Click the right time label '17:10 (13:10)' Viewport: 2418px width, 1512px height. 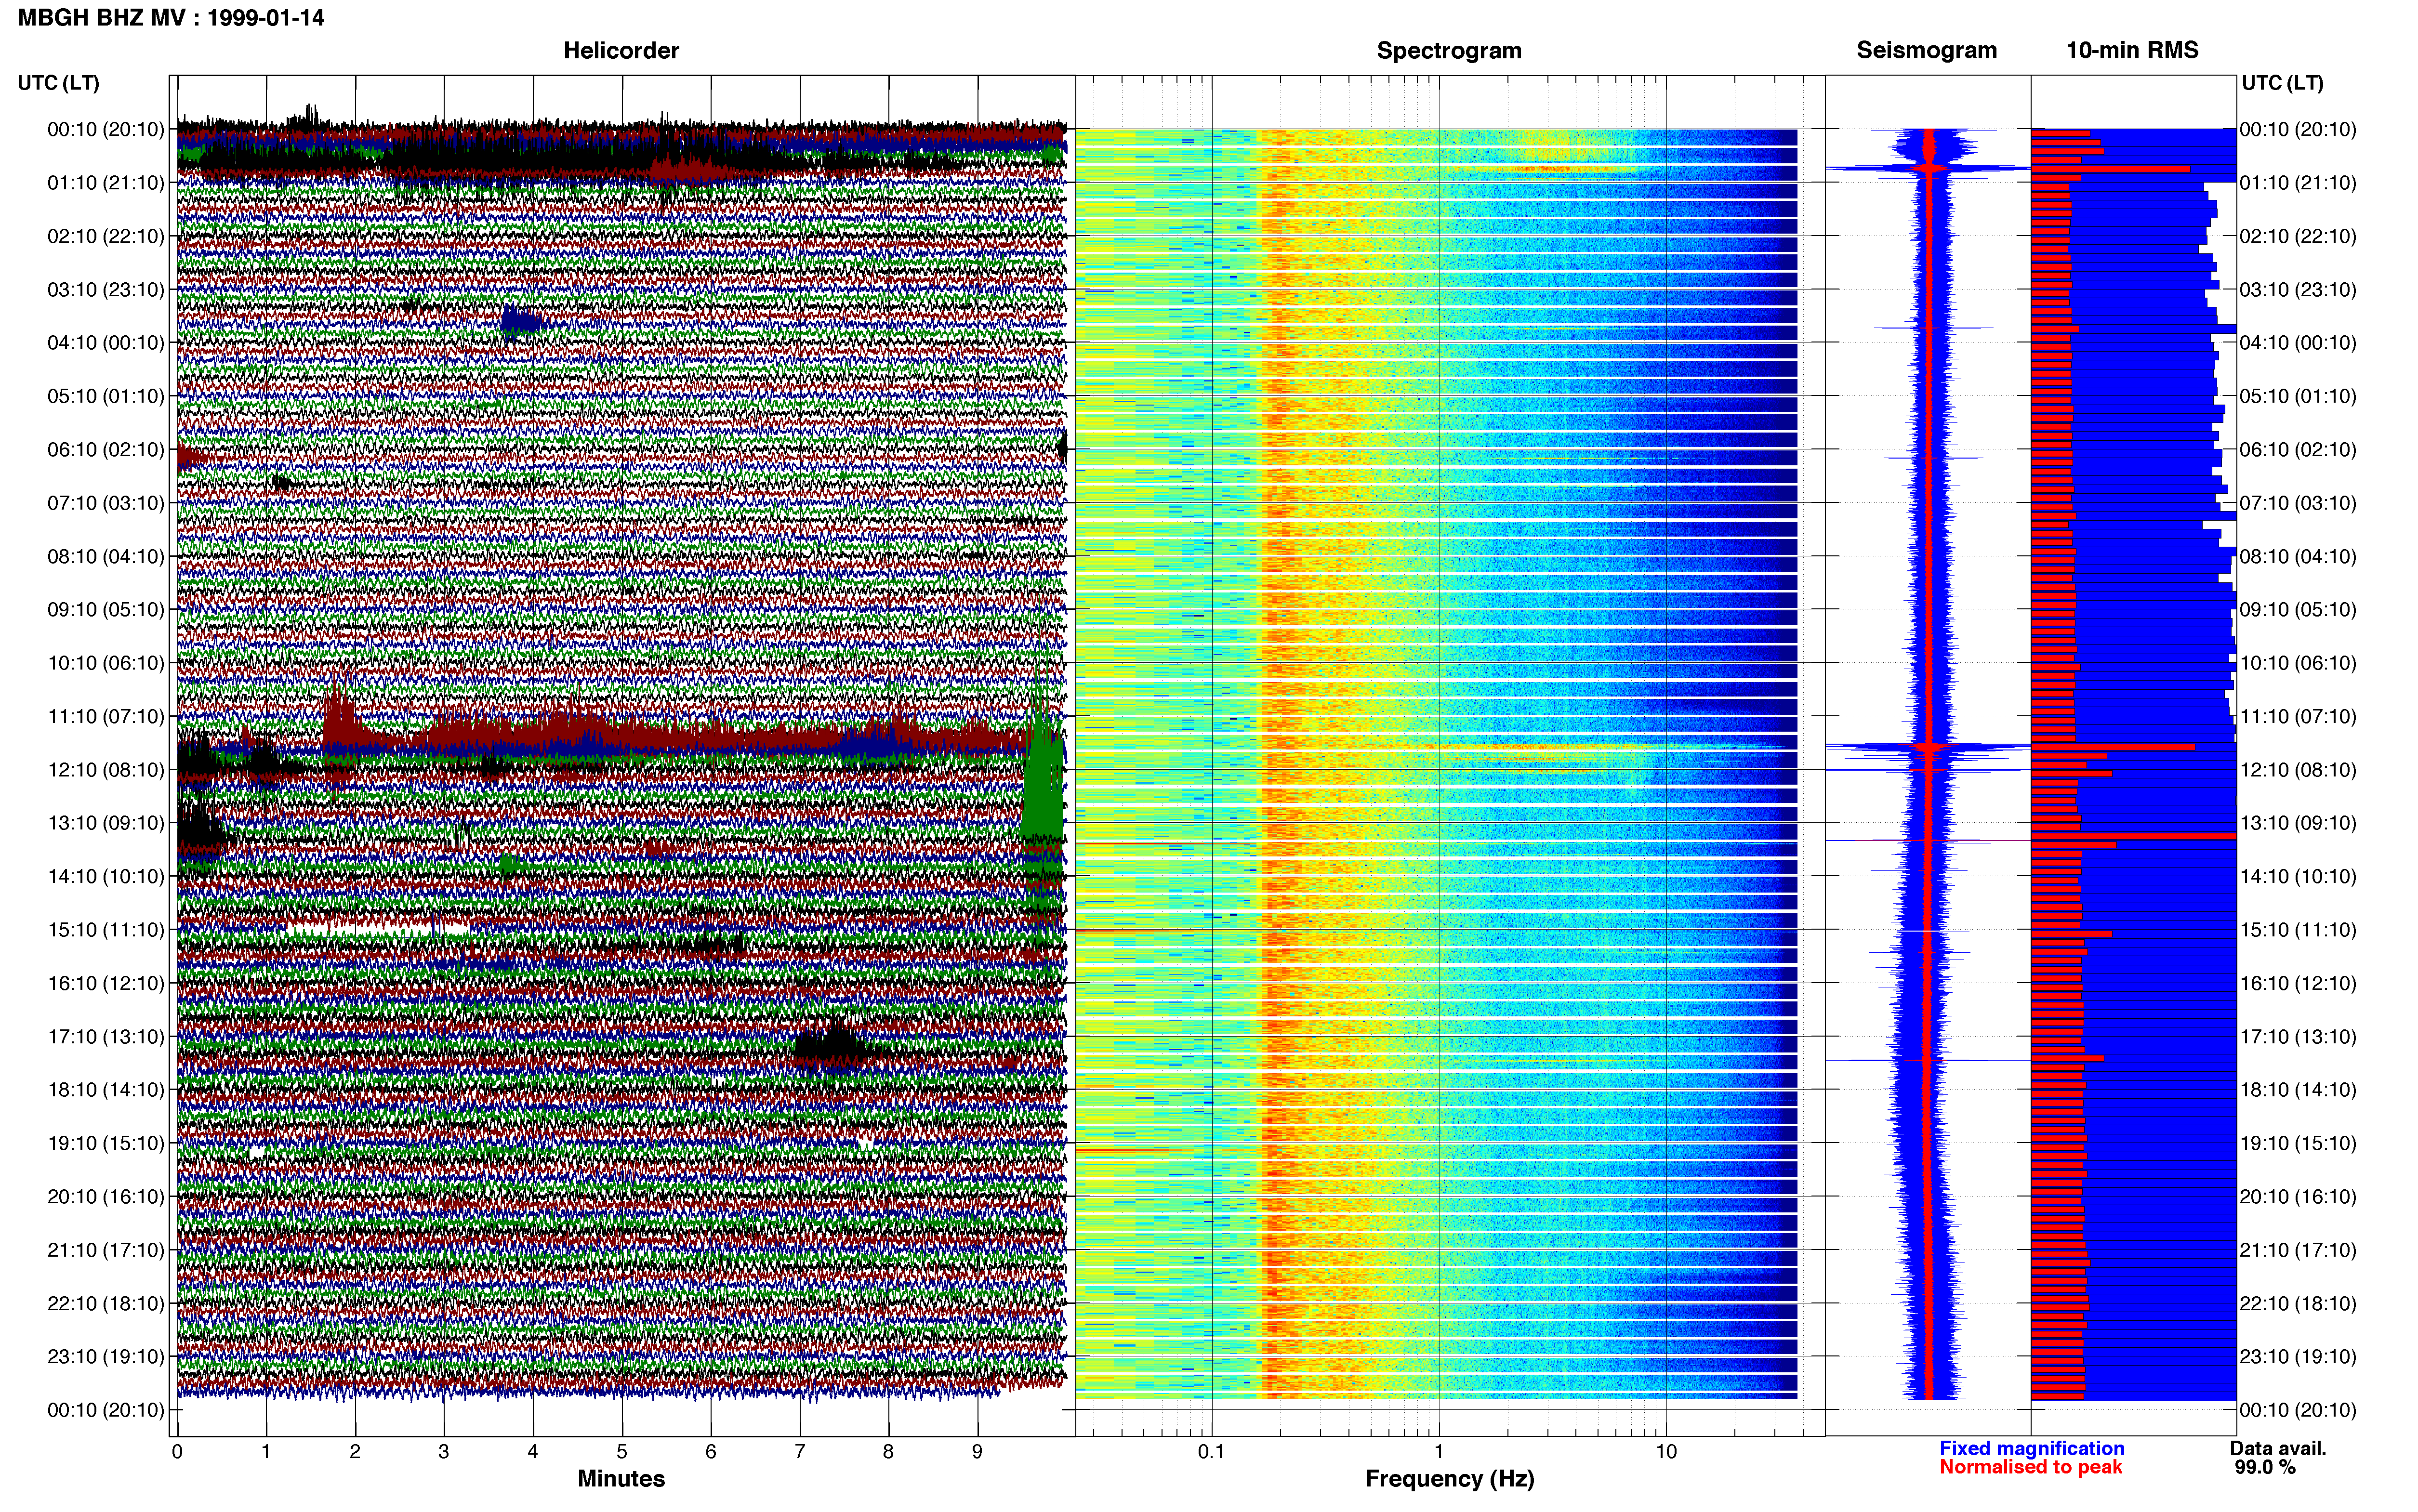click(2298, 1037)
